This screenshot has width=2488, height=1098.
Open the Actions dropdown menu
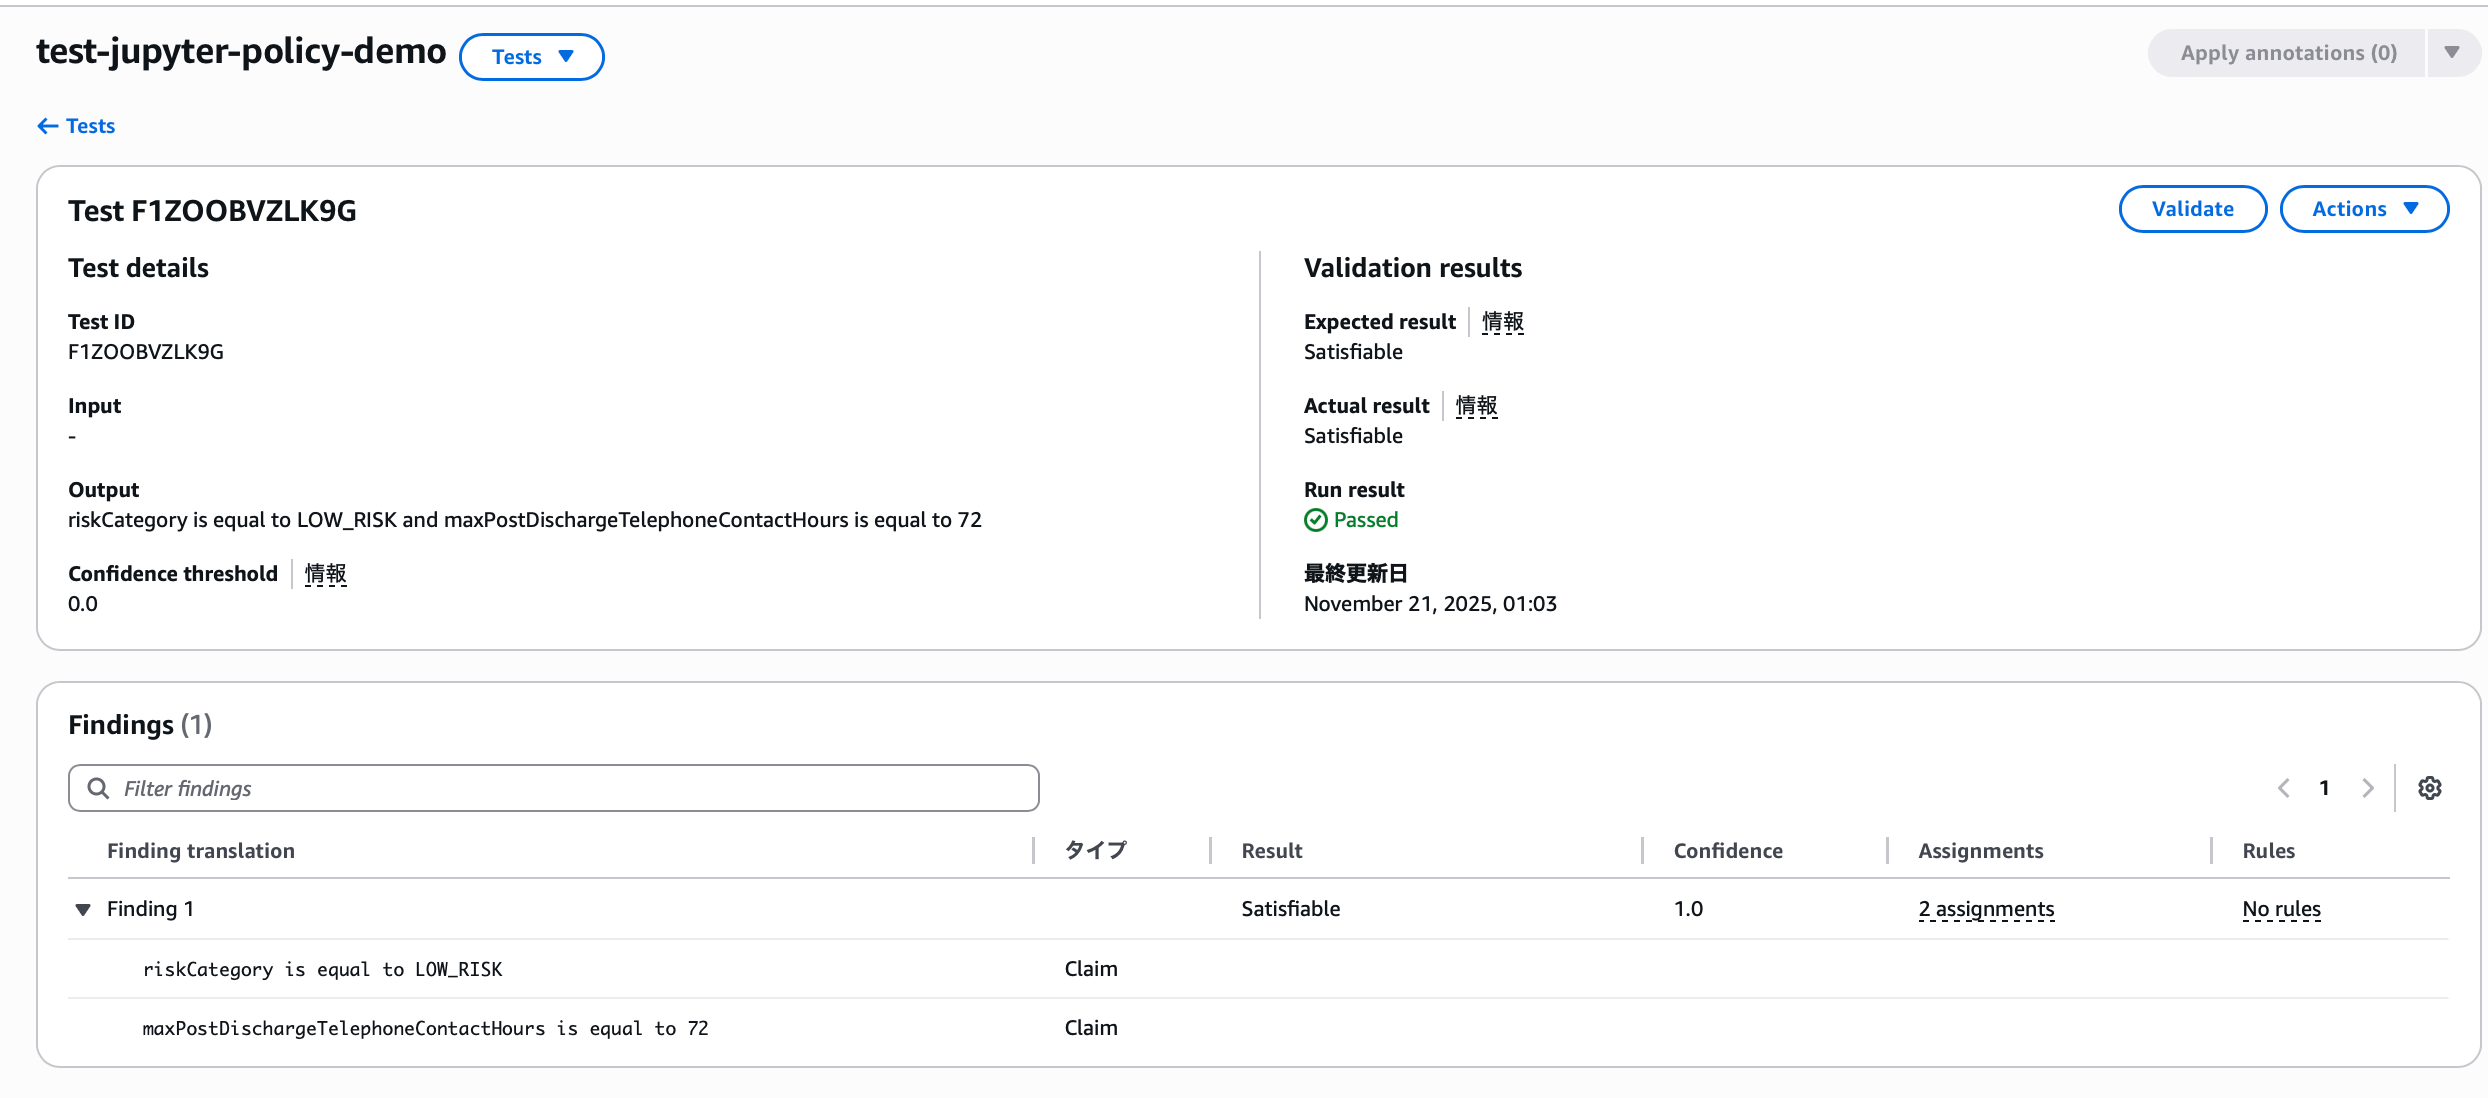click(2363, 209)
